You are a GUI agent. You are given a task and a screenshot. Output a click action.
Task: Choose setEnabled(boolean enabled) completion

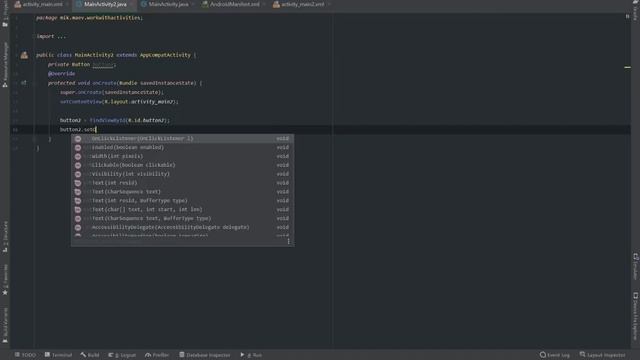182,147
